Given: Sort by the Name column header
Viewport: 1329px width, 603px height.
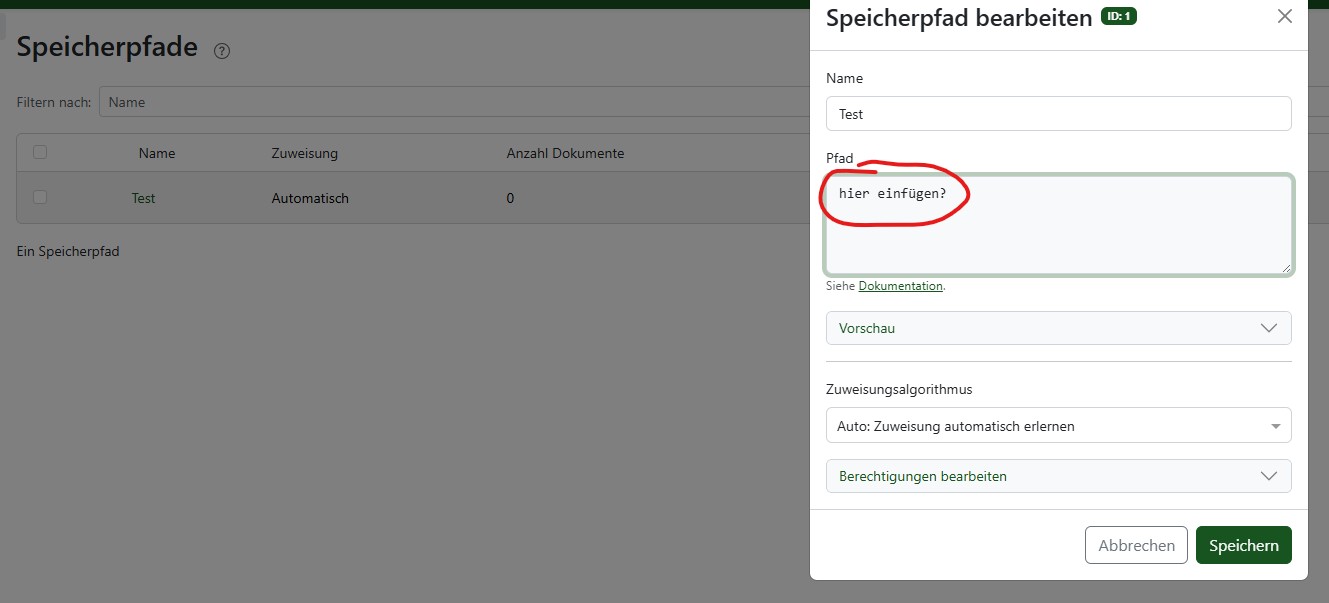Looking at the screenshot, I should click(157, 153).
